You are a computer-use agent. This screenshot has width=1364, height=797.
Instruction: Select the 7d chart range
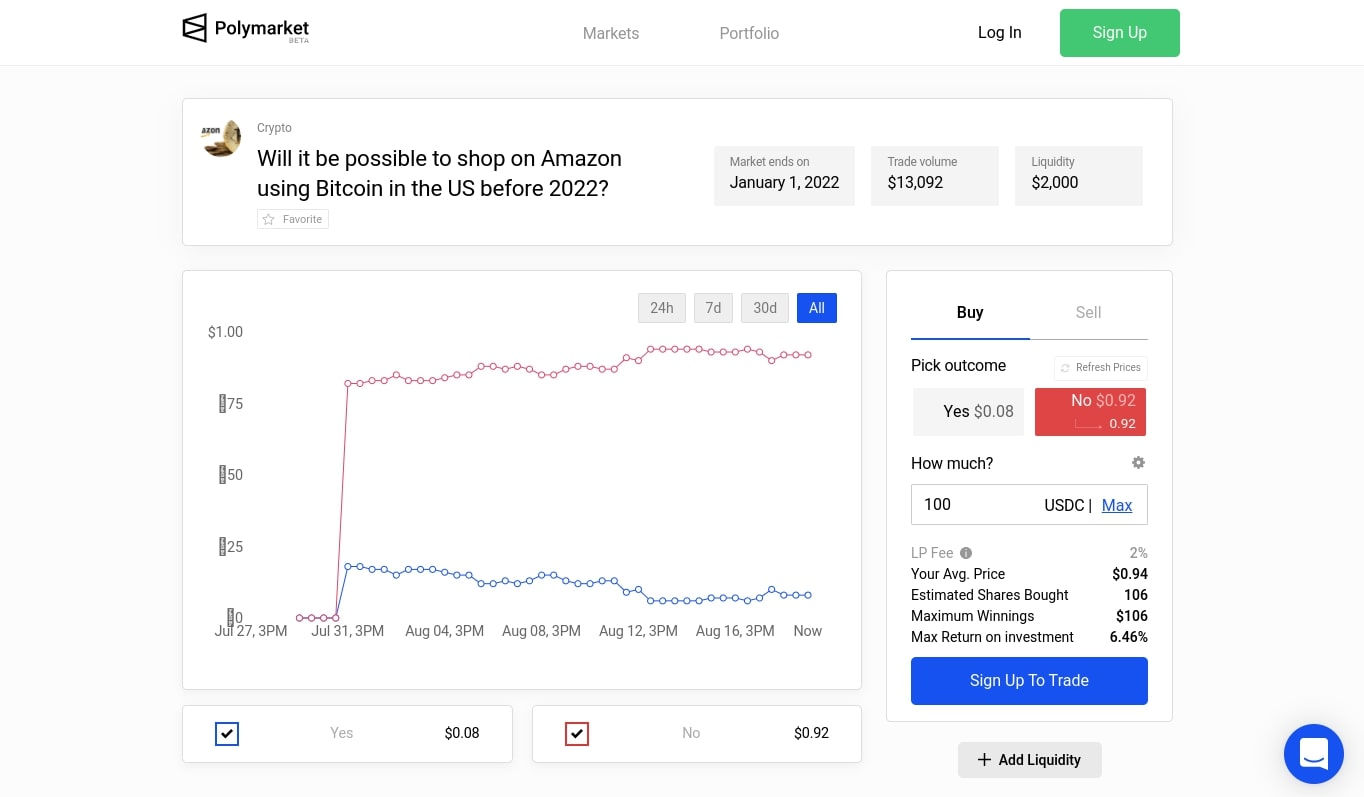tap(713, 308)
